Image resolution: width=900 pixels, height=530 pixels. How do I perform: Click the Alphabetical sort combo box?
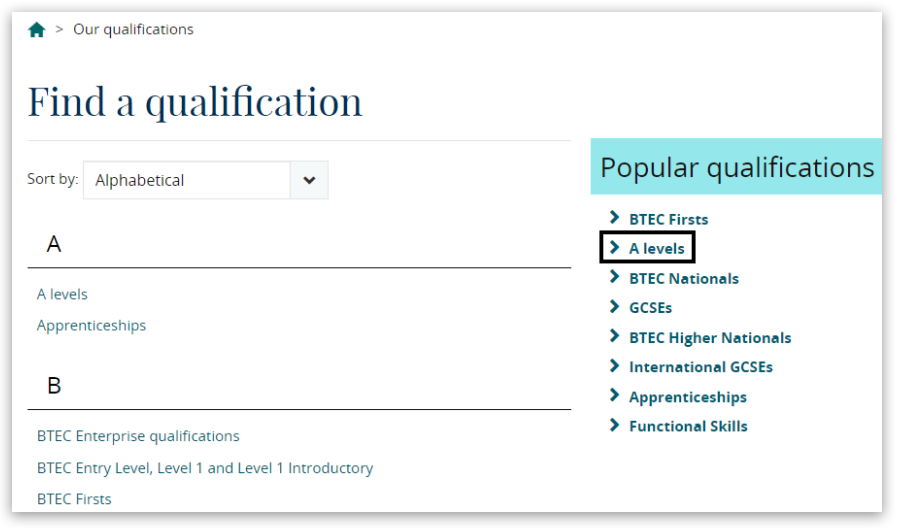point(187,180)
